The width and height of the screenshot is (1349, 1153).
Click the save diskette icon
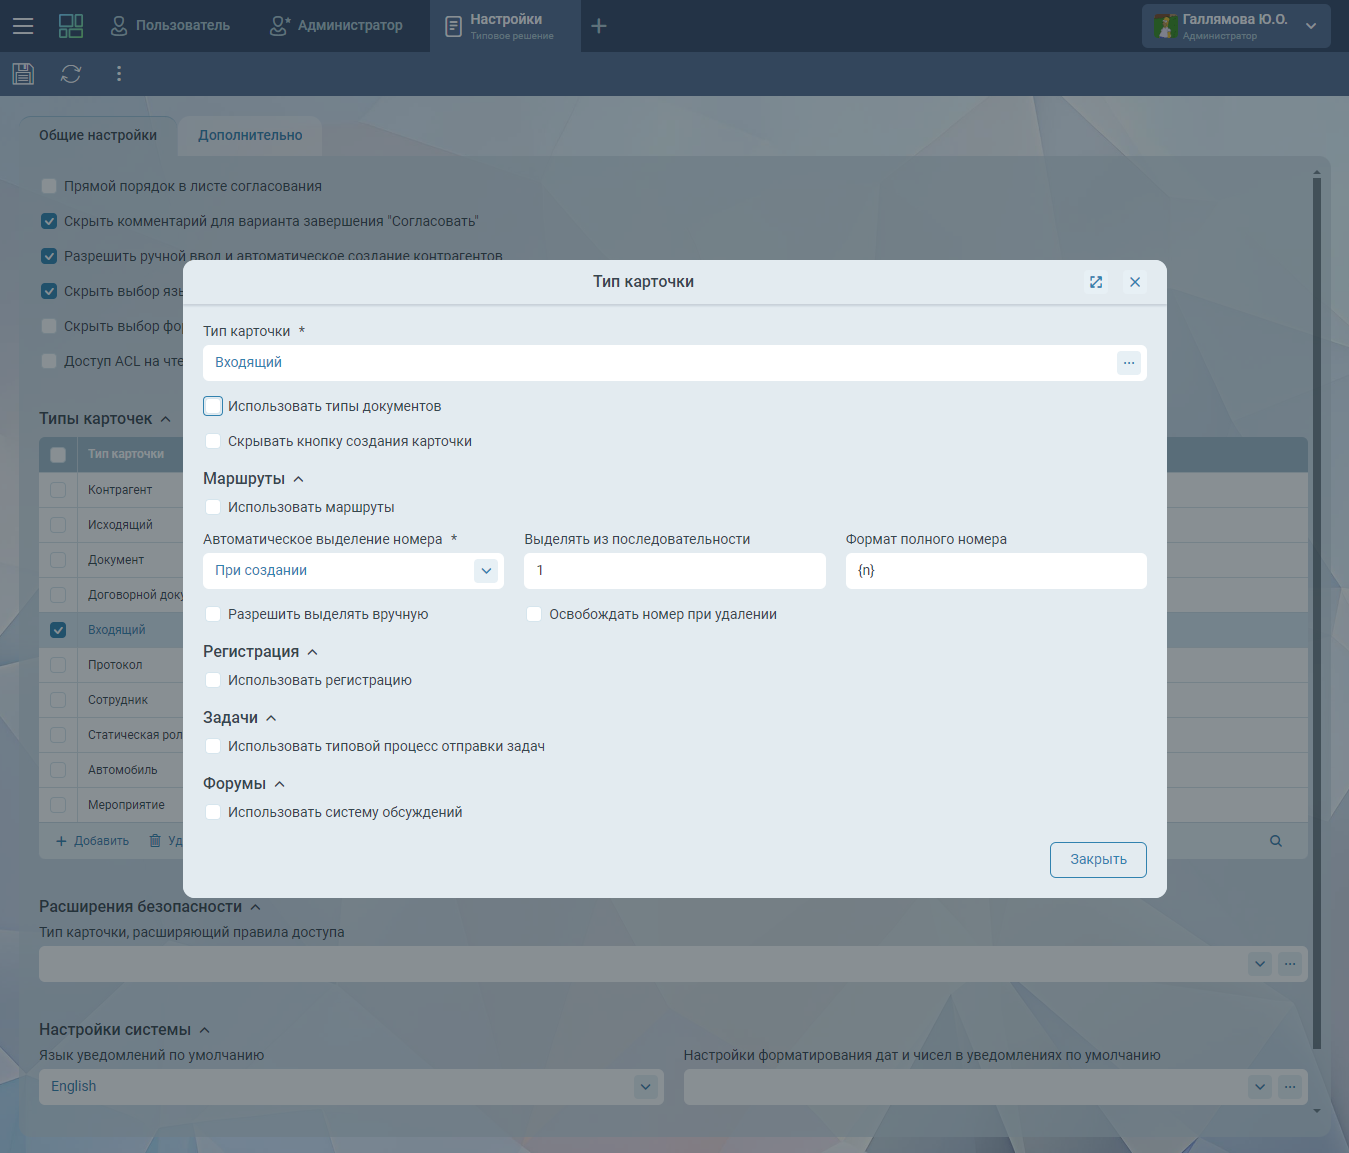[x=23, y=74]
